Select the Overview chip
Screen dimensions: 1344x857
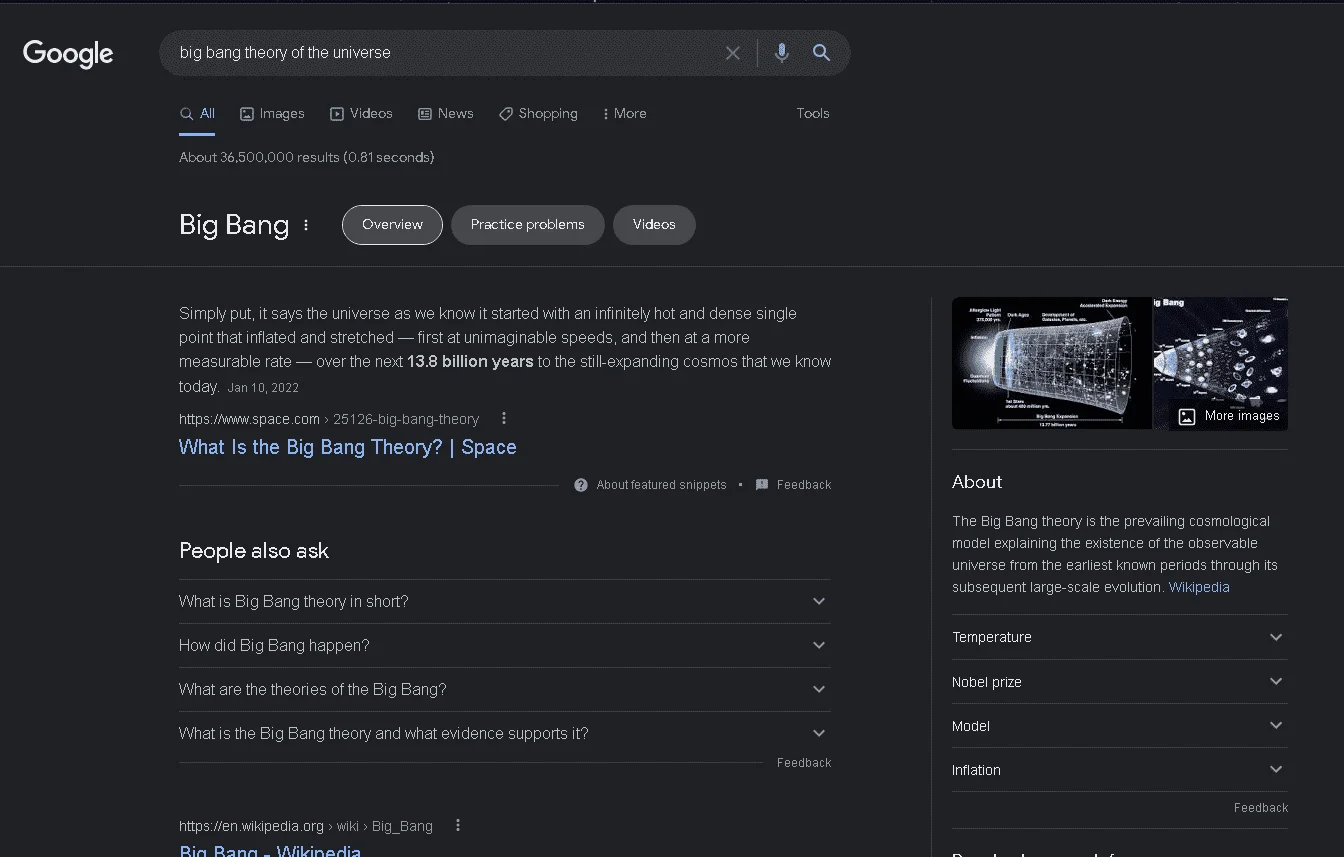pos(392,225)
